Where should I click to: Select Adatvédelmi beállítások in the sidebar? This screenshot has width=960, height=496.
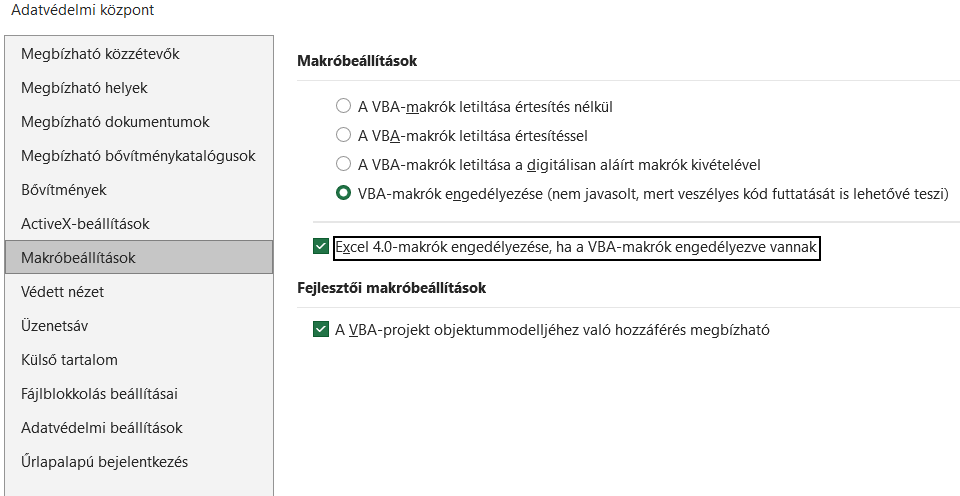[102, 428]
